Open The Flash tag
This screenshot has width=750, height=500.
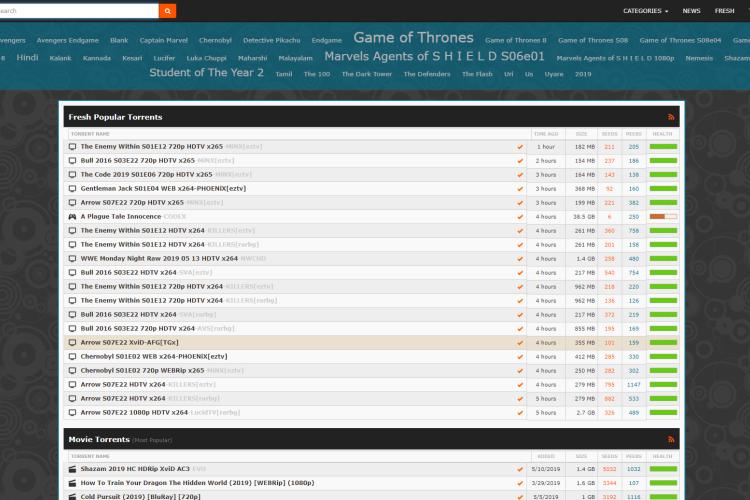477,74
